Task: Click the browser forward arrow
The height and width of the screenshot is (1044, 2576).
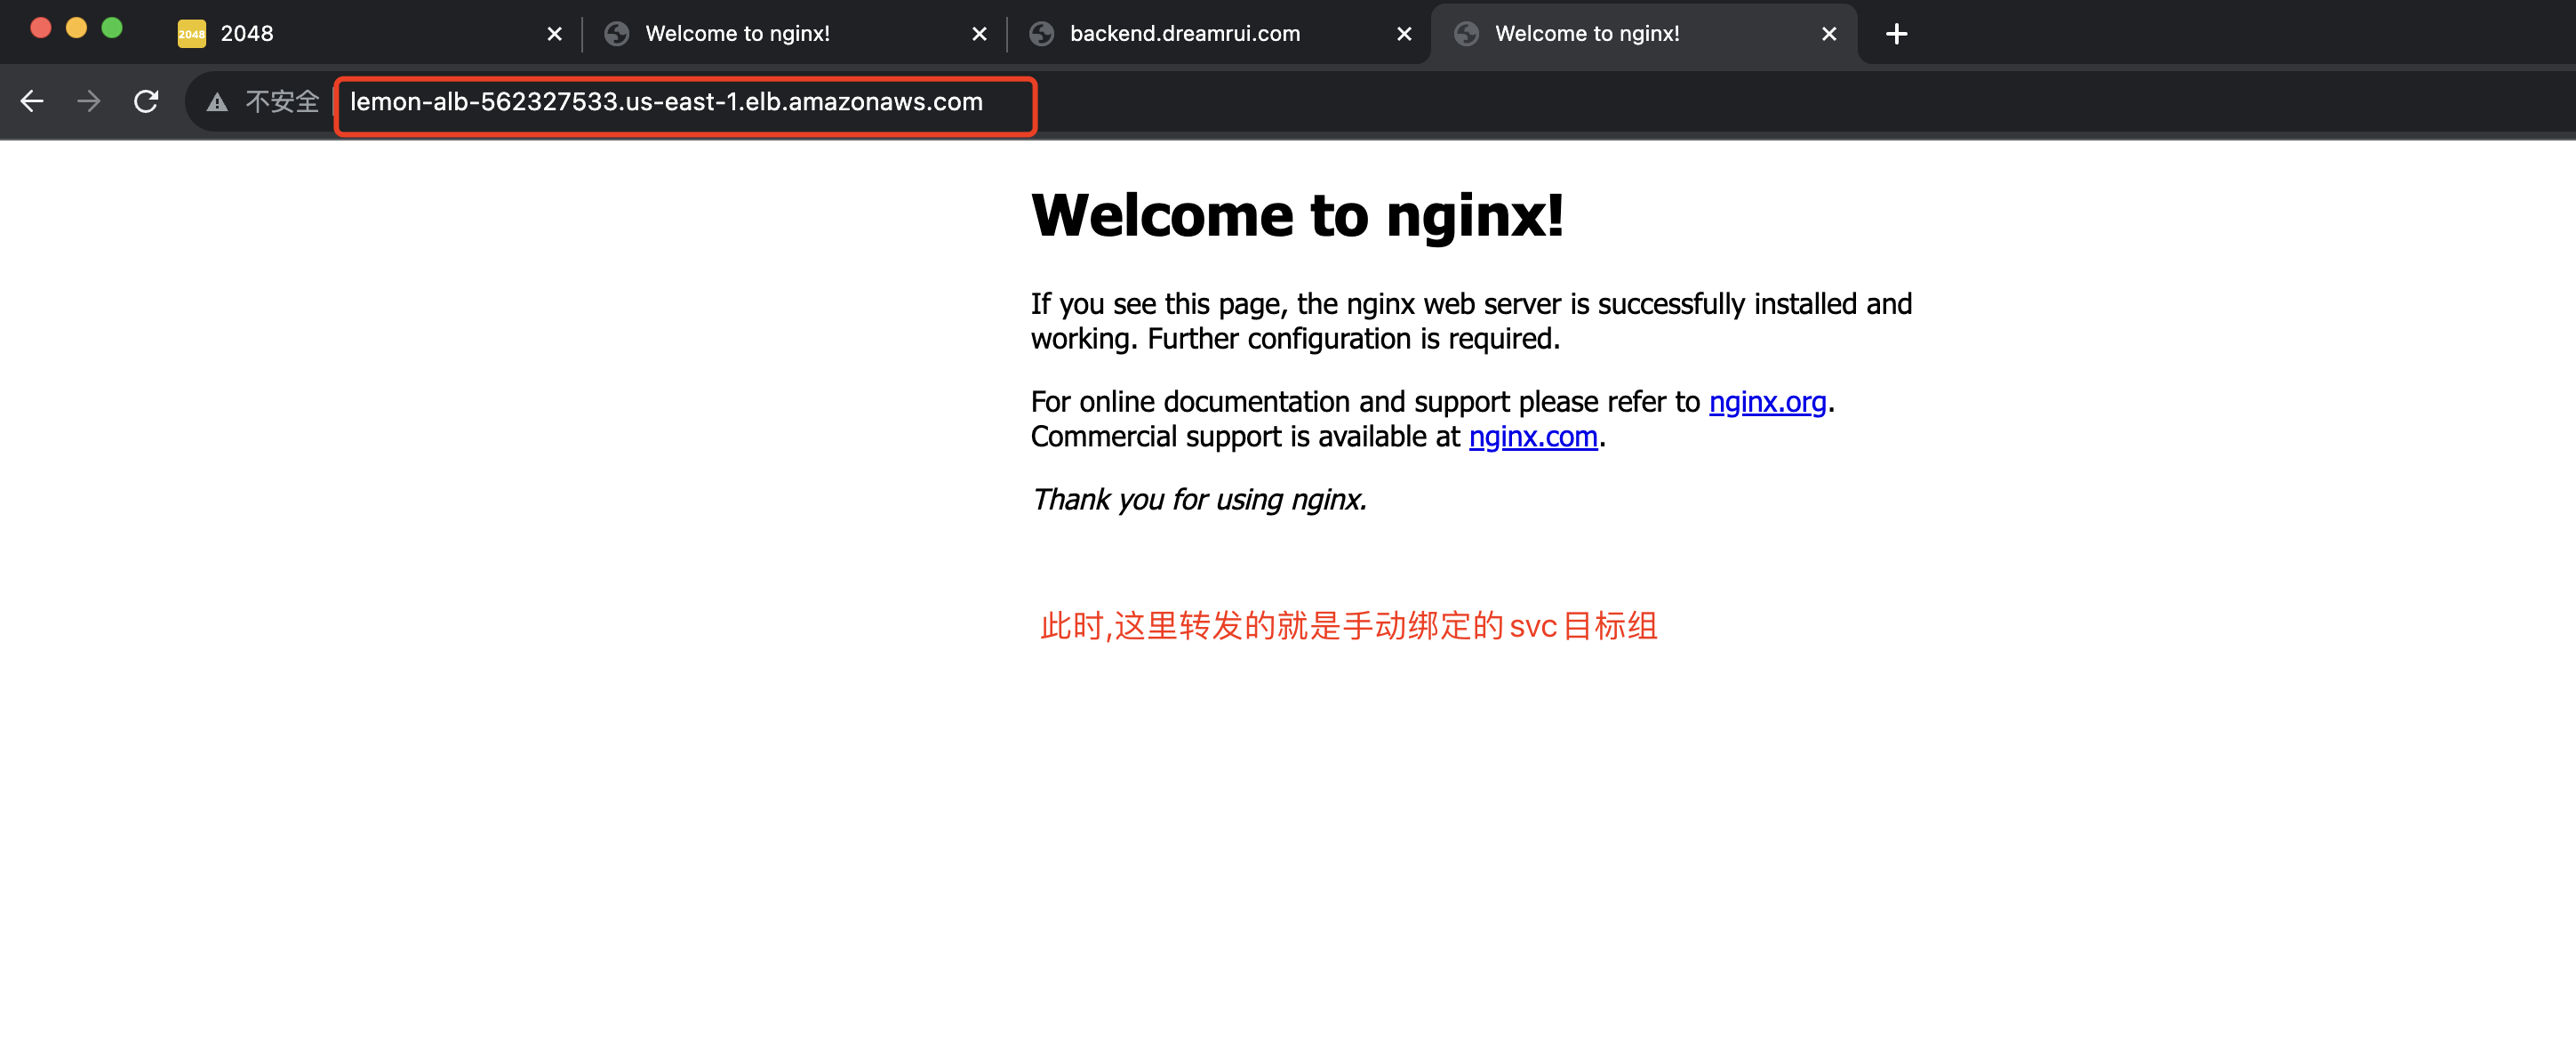Action: pos(89,102)
